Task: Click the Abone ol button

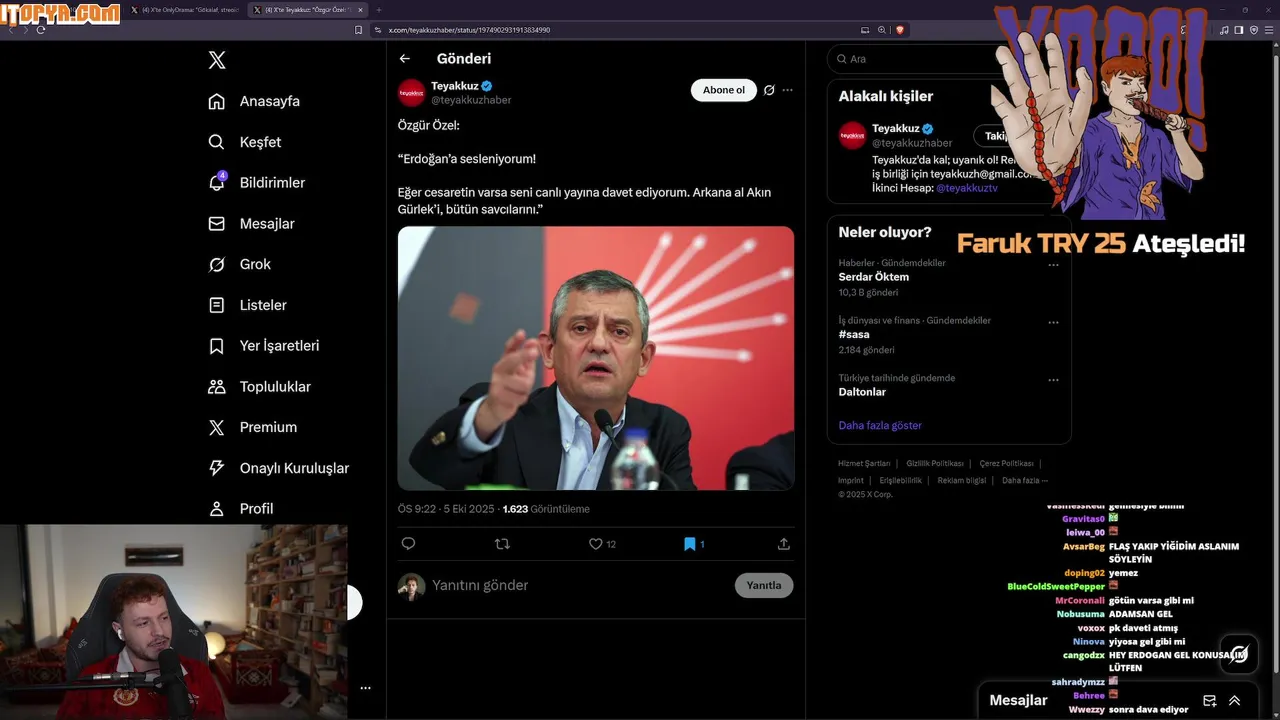Action: (723, 90)
